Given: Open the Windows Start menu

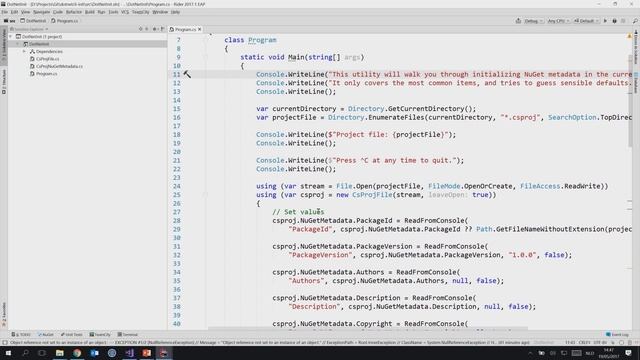Looking at the screenshot, I should 8,353.
